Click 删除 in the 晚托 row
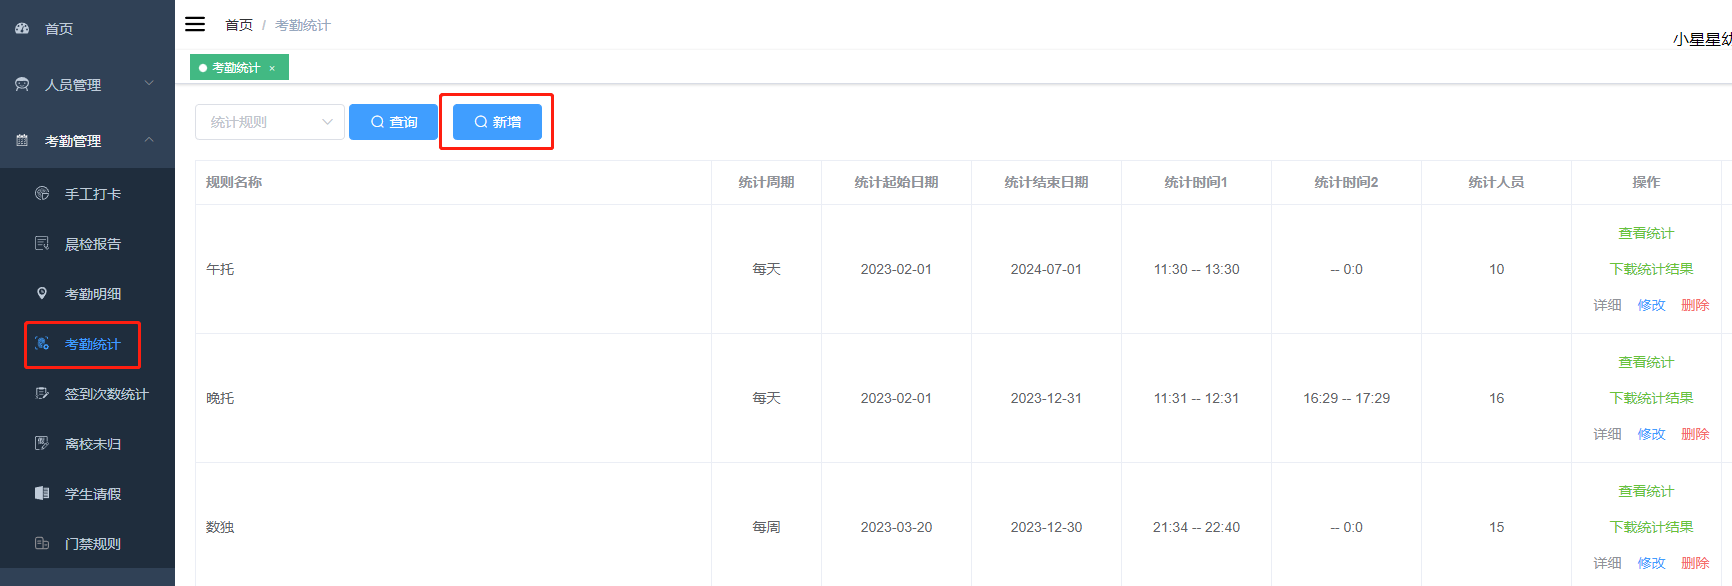Screen dimensions: 1732x586 point(1696,434)
